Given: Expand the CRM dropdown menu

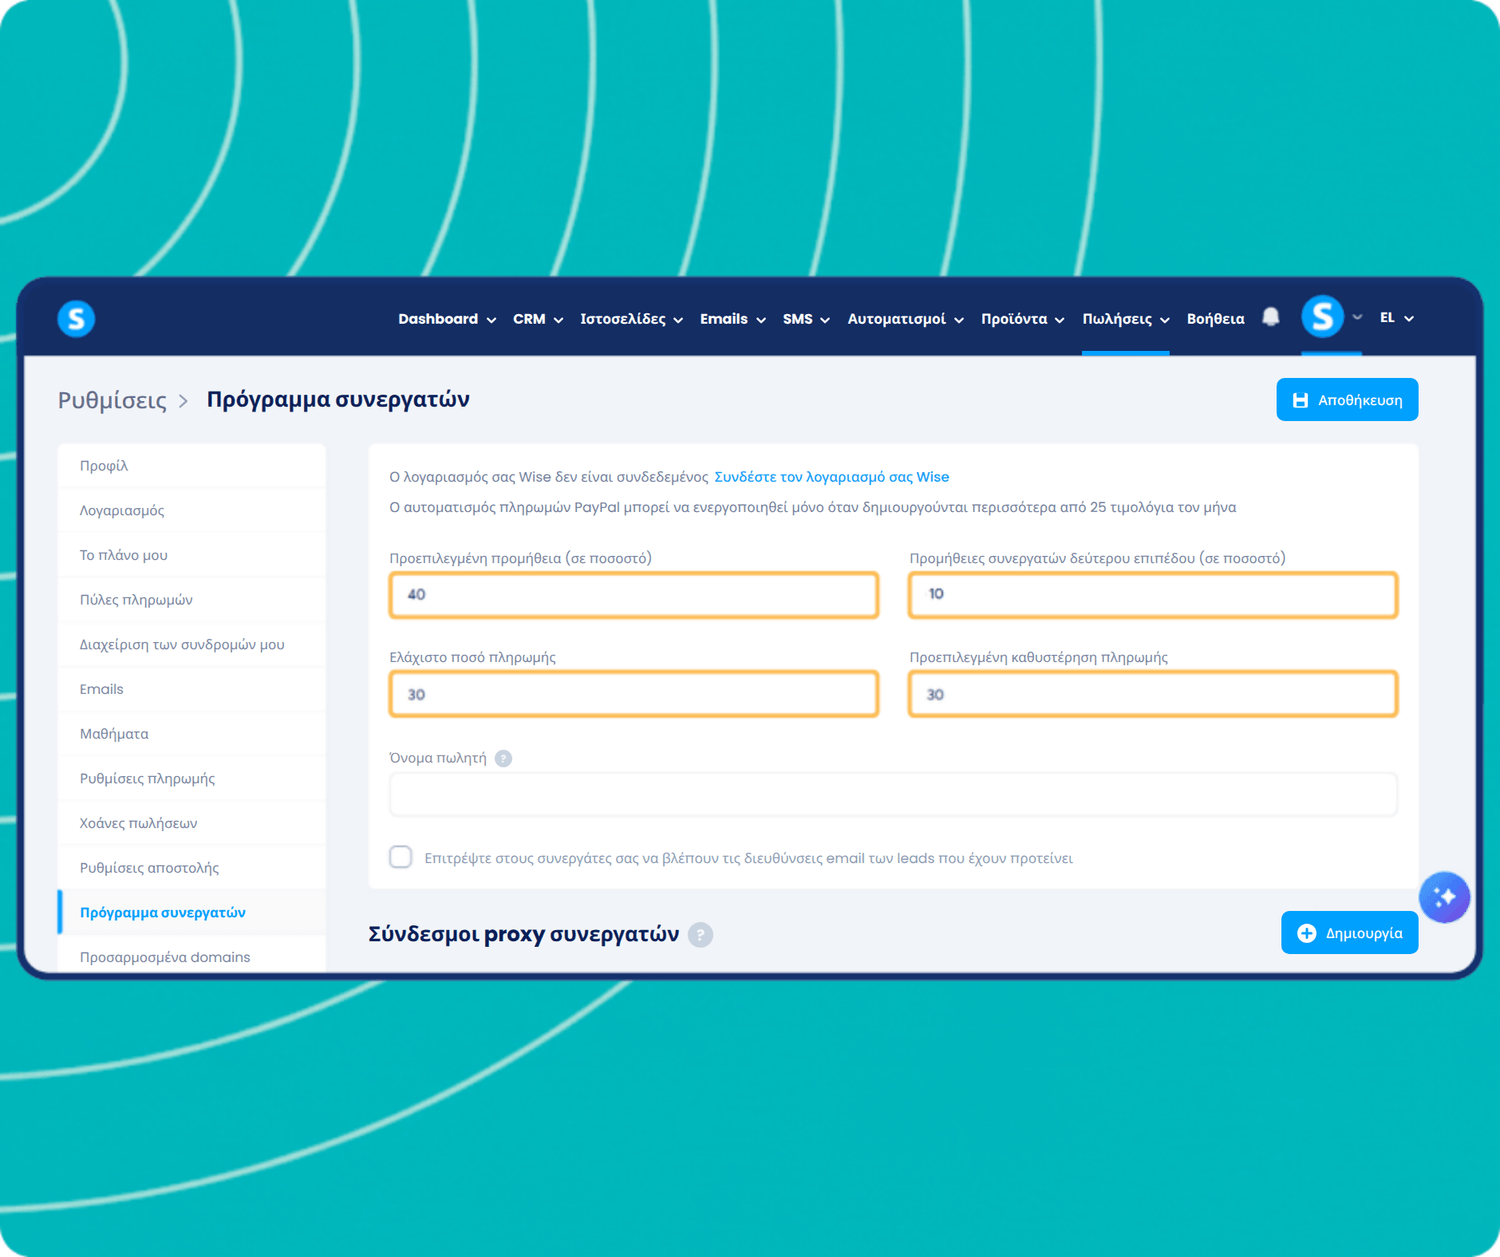Looking at the screenshot, I should pos(538,319).
